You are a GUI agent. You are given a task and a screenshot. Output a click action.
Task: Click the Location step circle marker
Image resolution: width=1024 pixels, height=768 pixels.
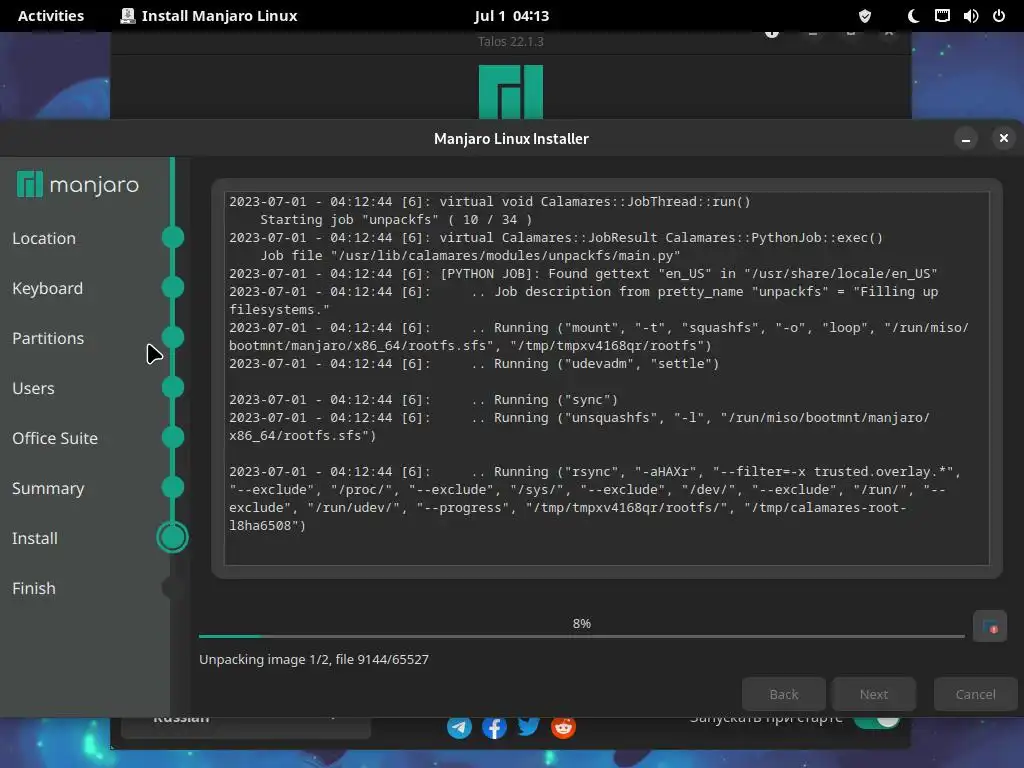[172, 237]
